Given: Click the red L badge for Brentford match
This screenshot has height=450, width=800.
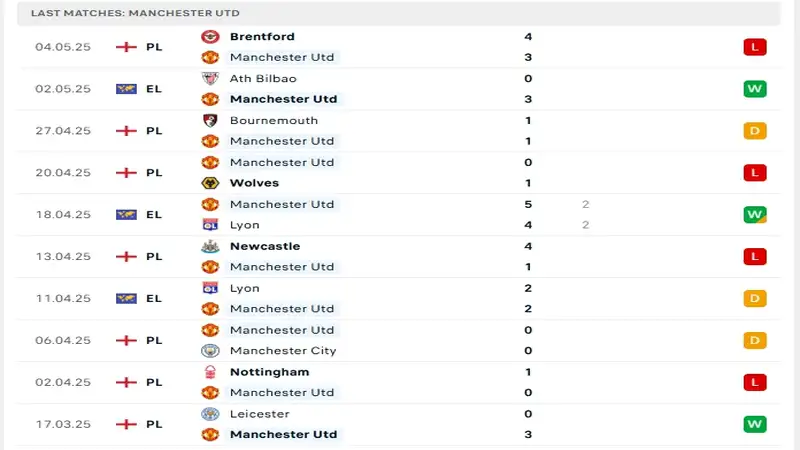Looking at the screenshot, I should 754,47.
